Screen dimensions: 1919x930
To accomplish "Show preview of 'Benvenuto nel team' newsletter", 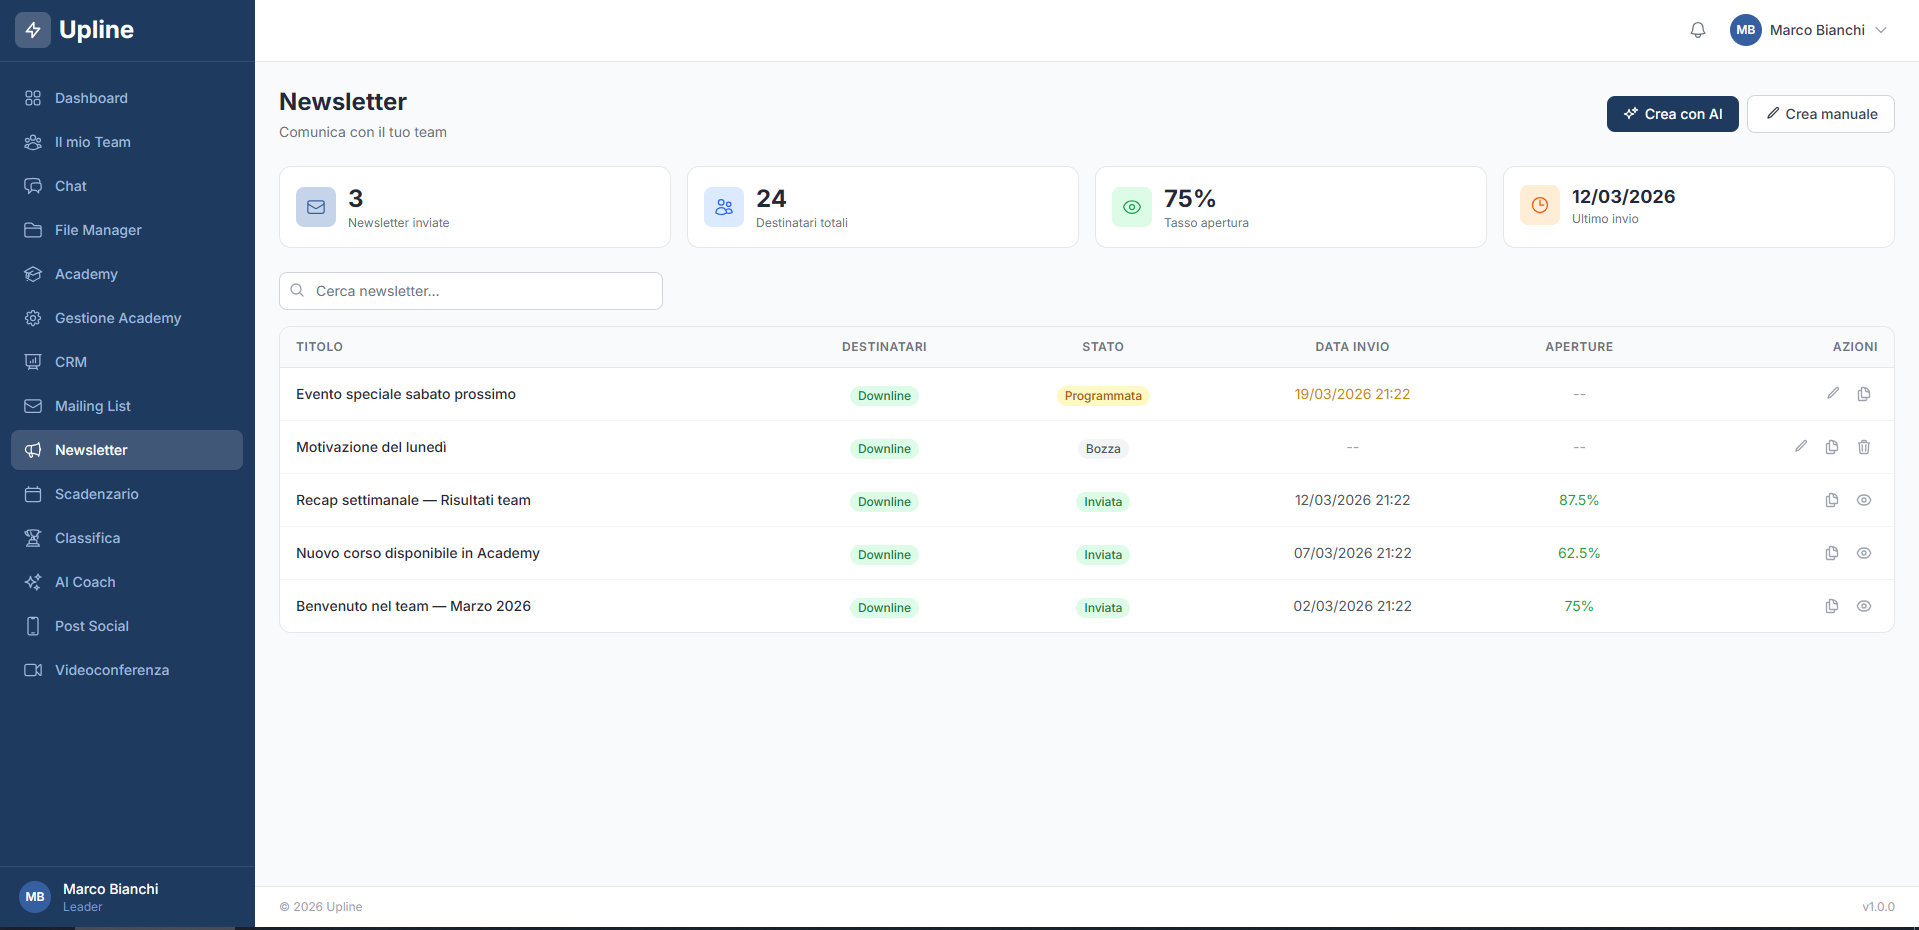I will (1863, 606).
